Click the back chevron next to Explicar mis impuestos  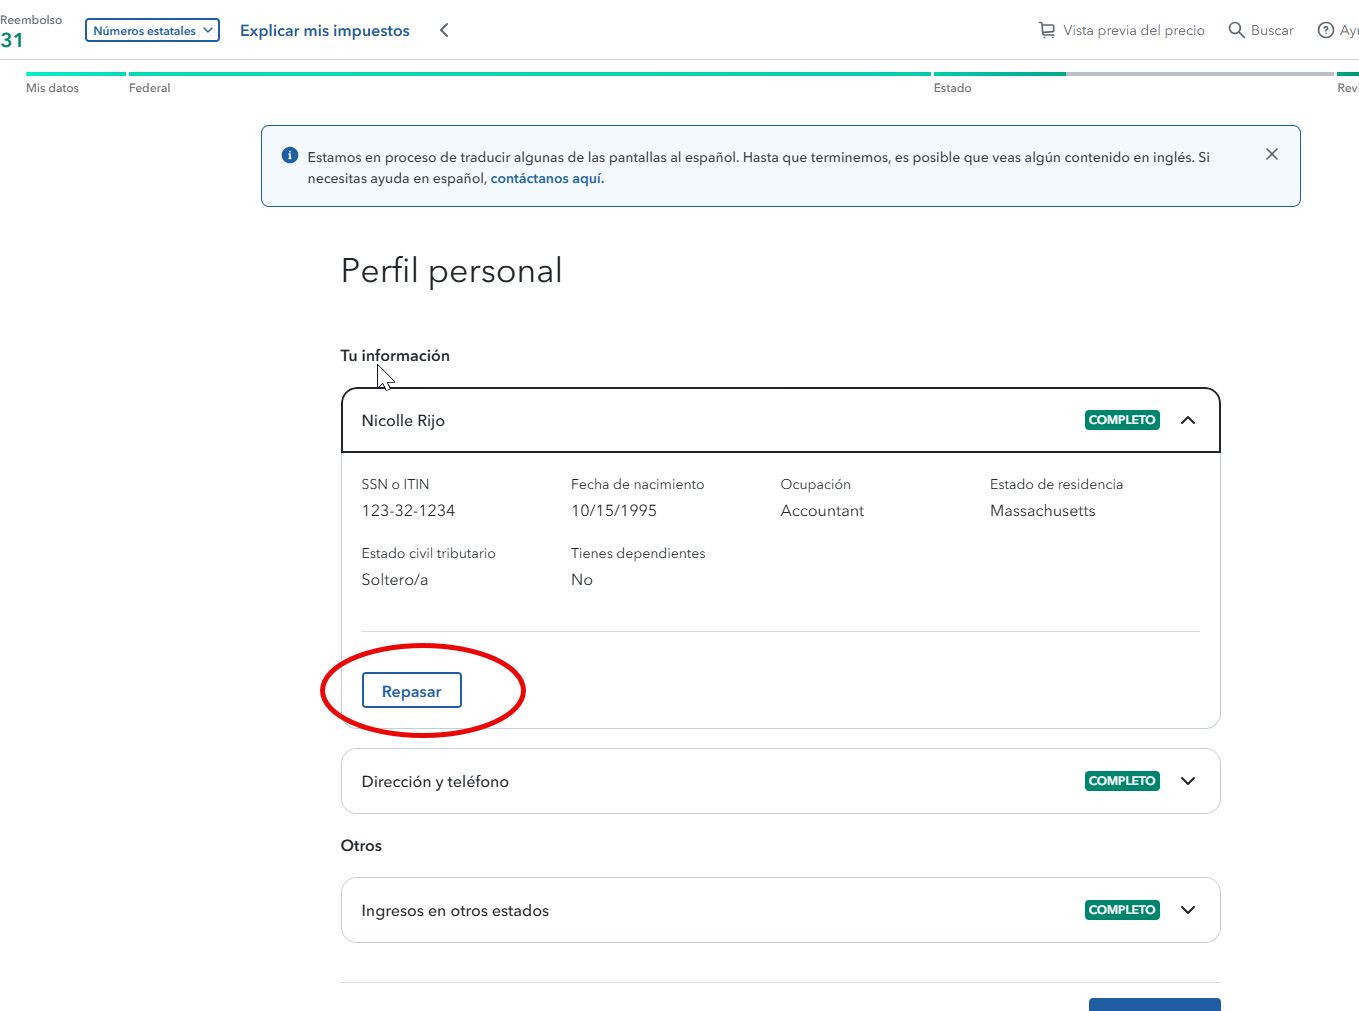(444, 30)
